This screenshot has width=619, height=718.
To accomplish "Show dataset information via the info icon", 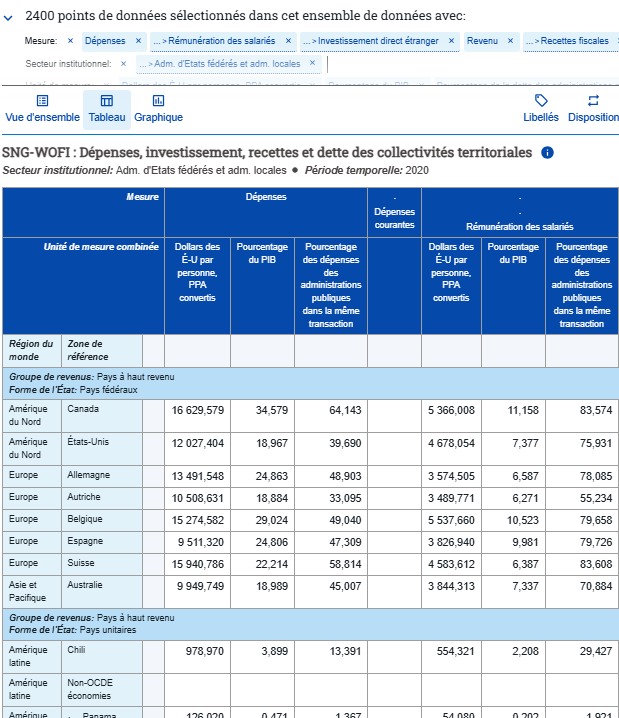I will [x=547, y=152].
